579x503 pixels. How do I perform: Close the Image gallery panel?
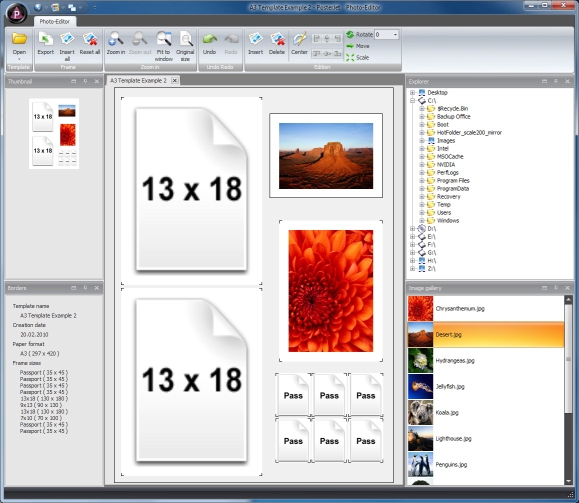click(x=568, y=288)
